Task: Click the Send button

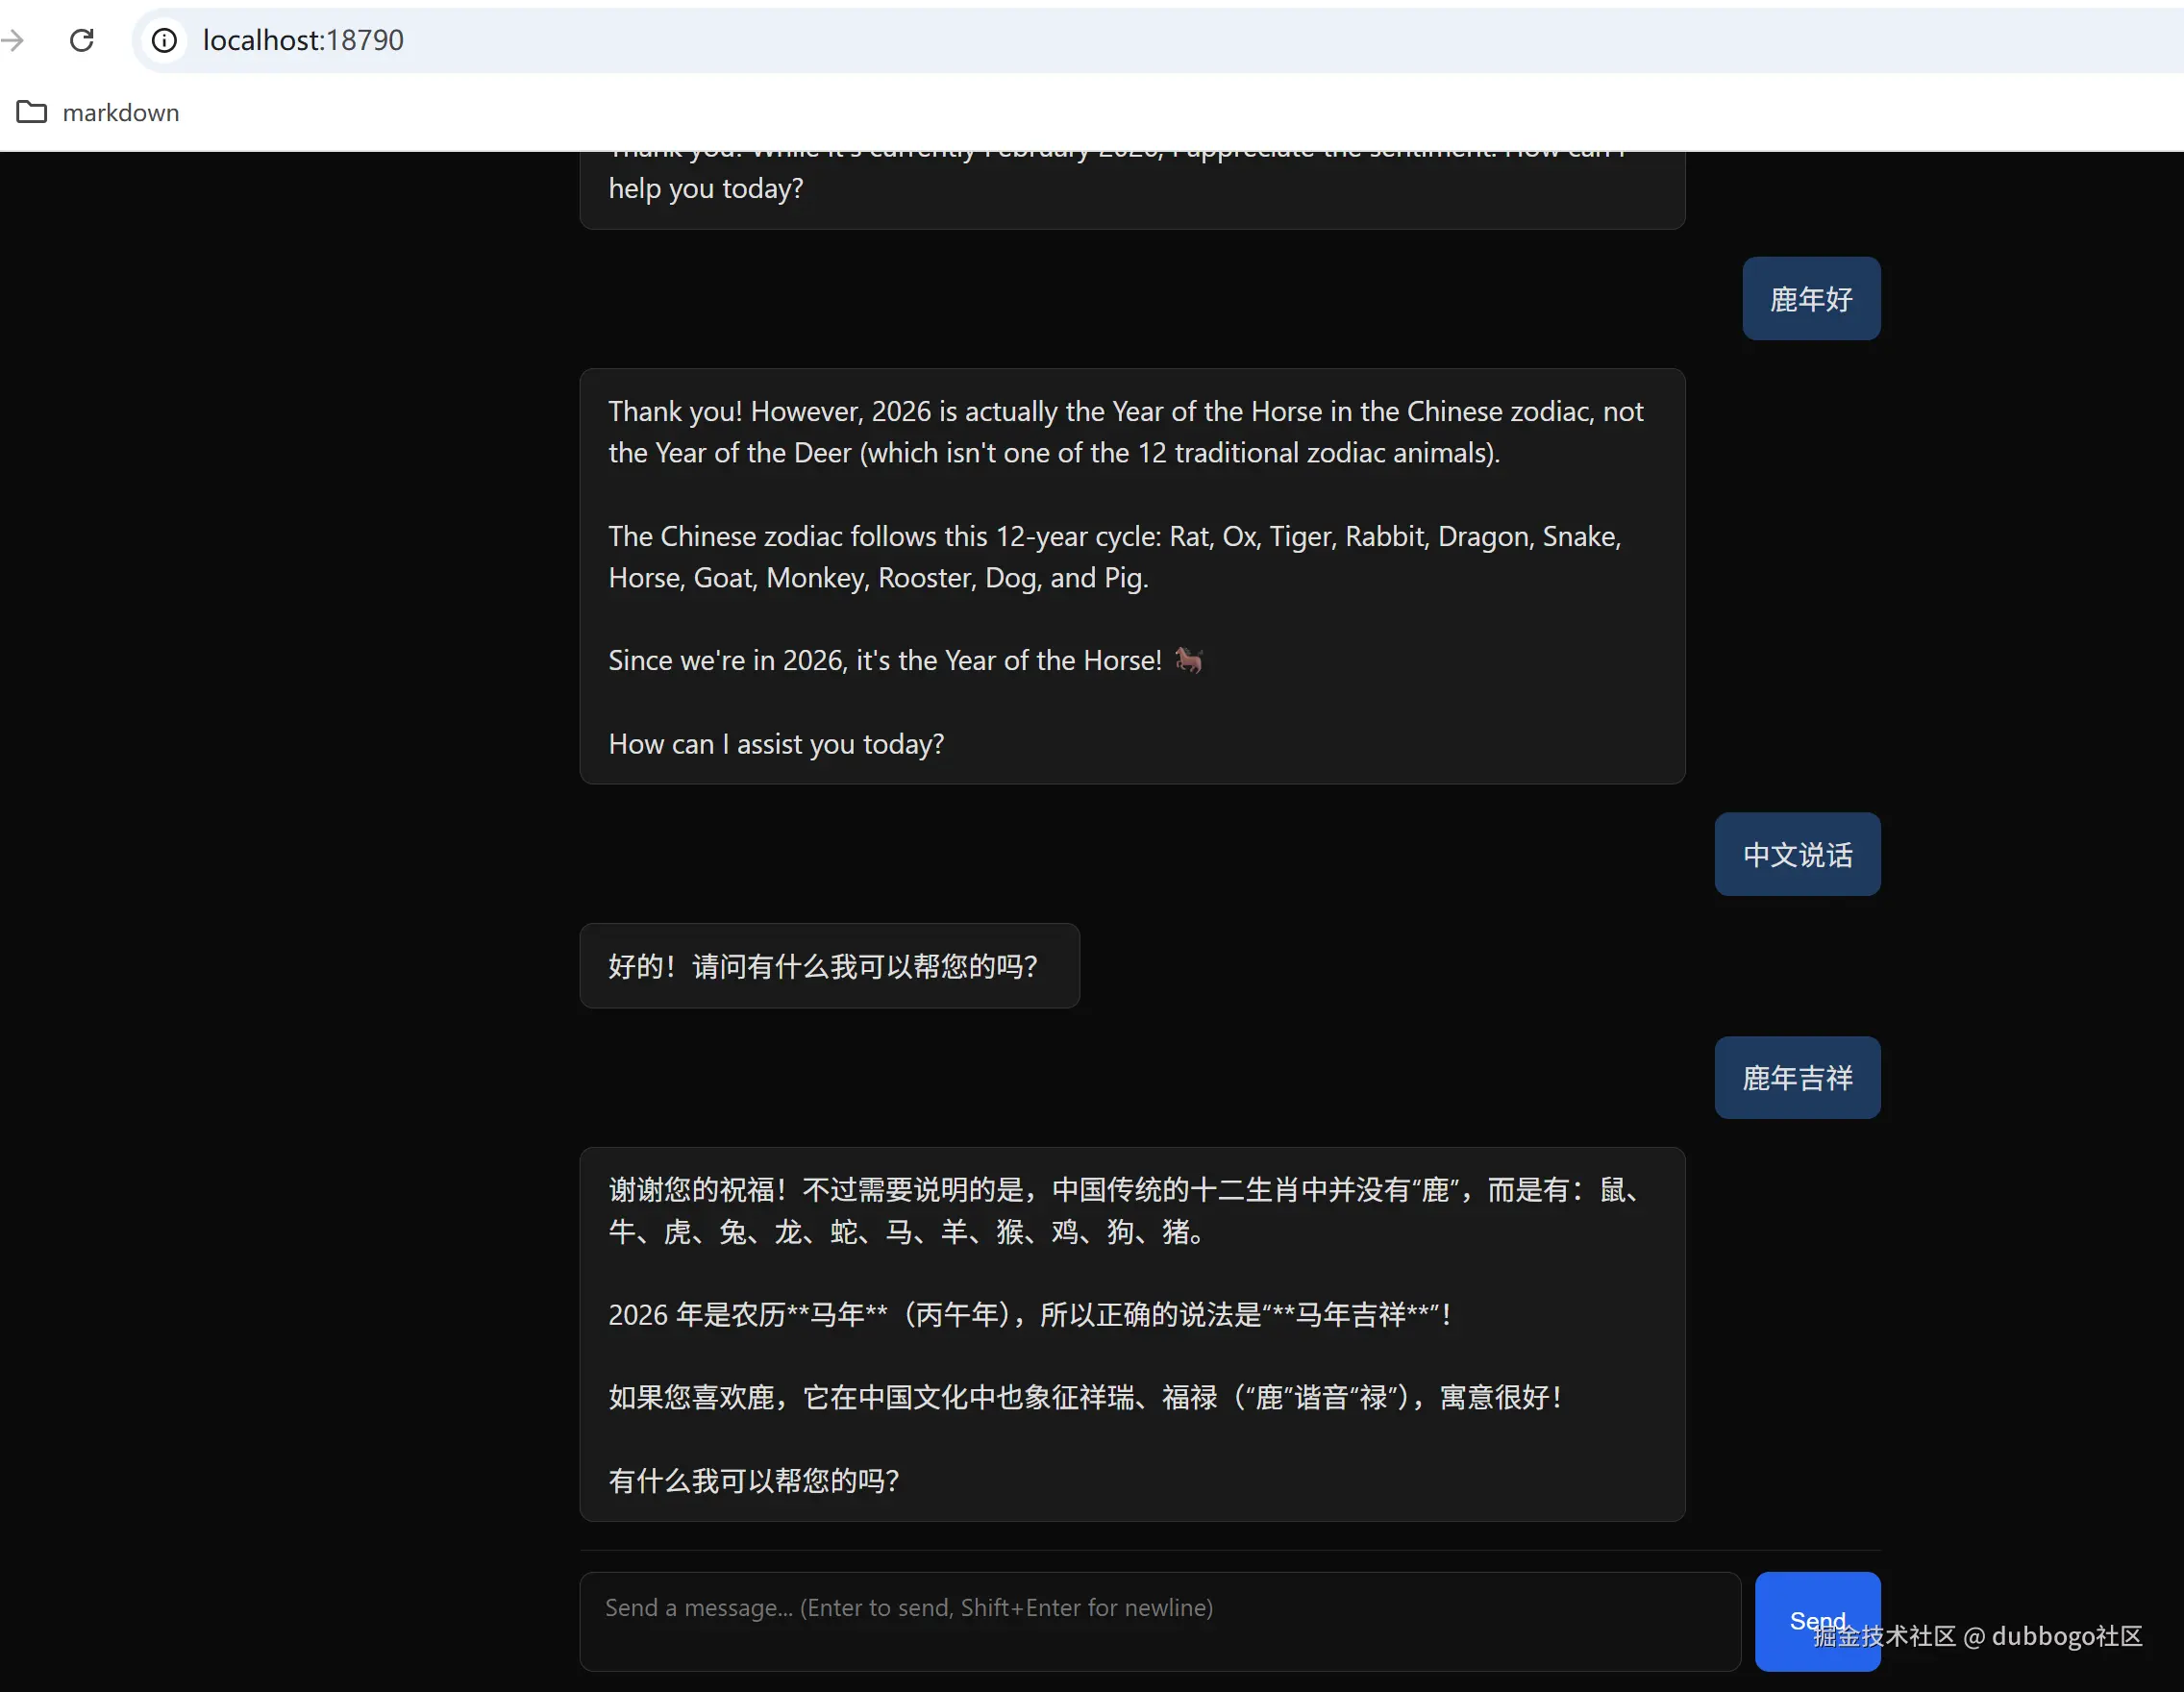Action: coord(1818,1621)
